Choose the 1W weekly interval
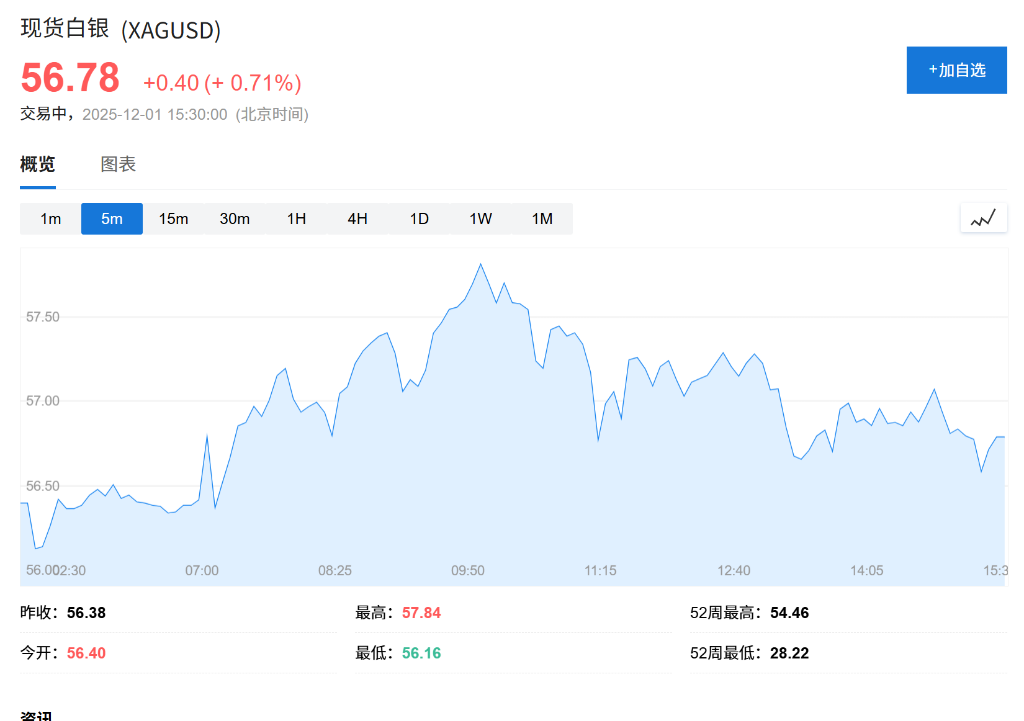The width and height of the screenshot is (1024, 721). (480, 218)
